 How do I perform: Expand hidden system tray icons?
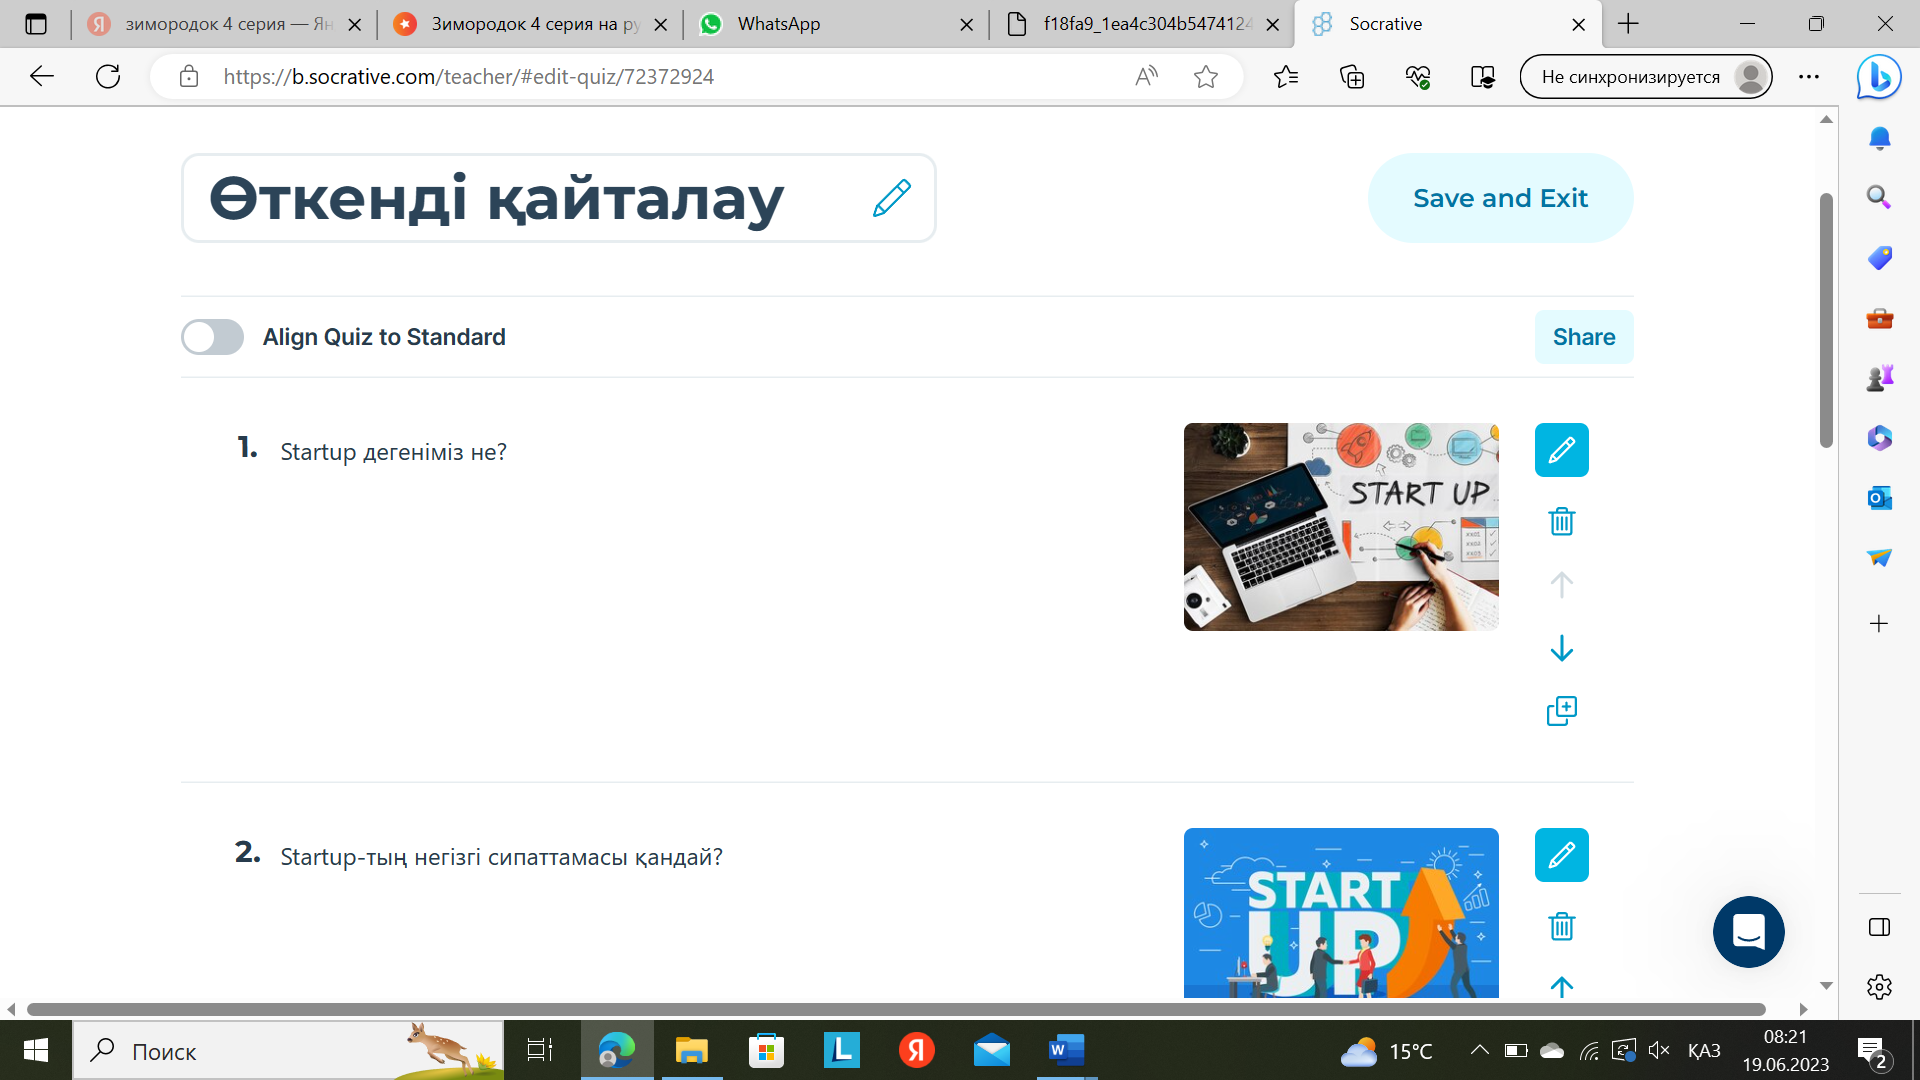click(1479, 1050)
